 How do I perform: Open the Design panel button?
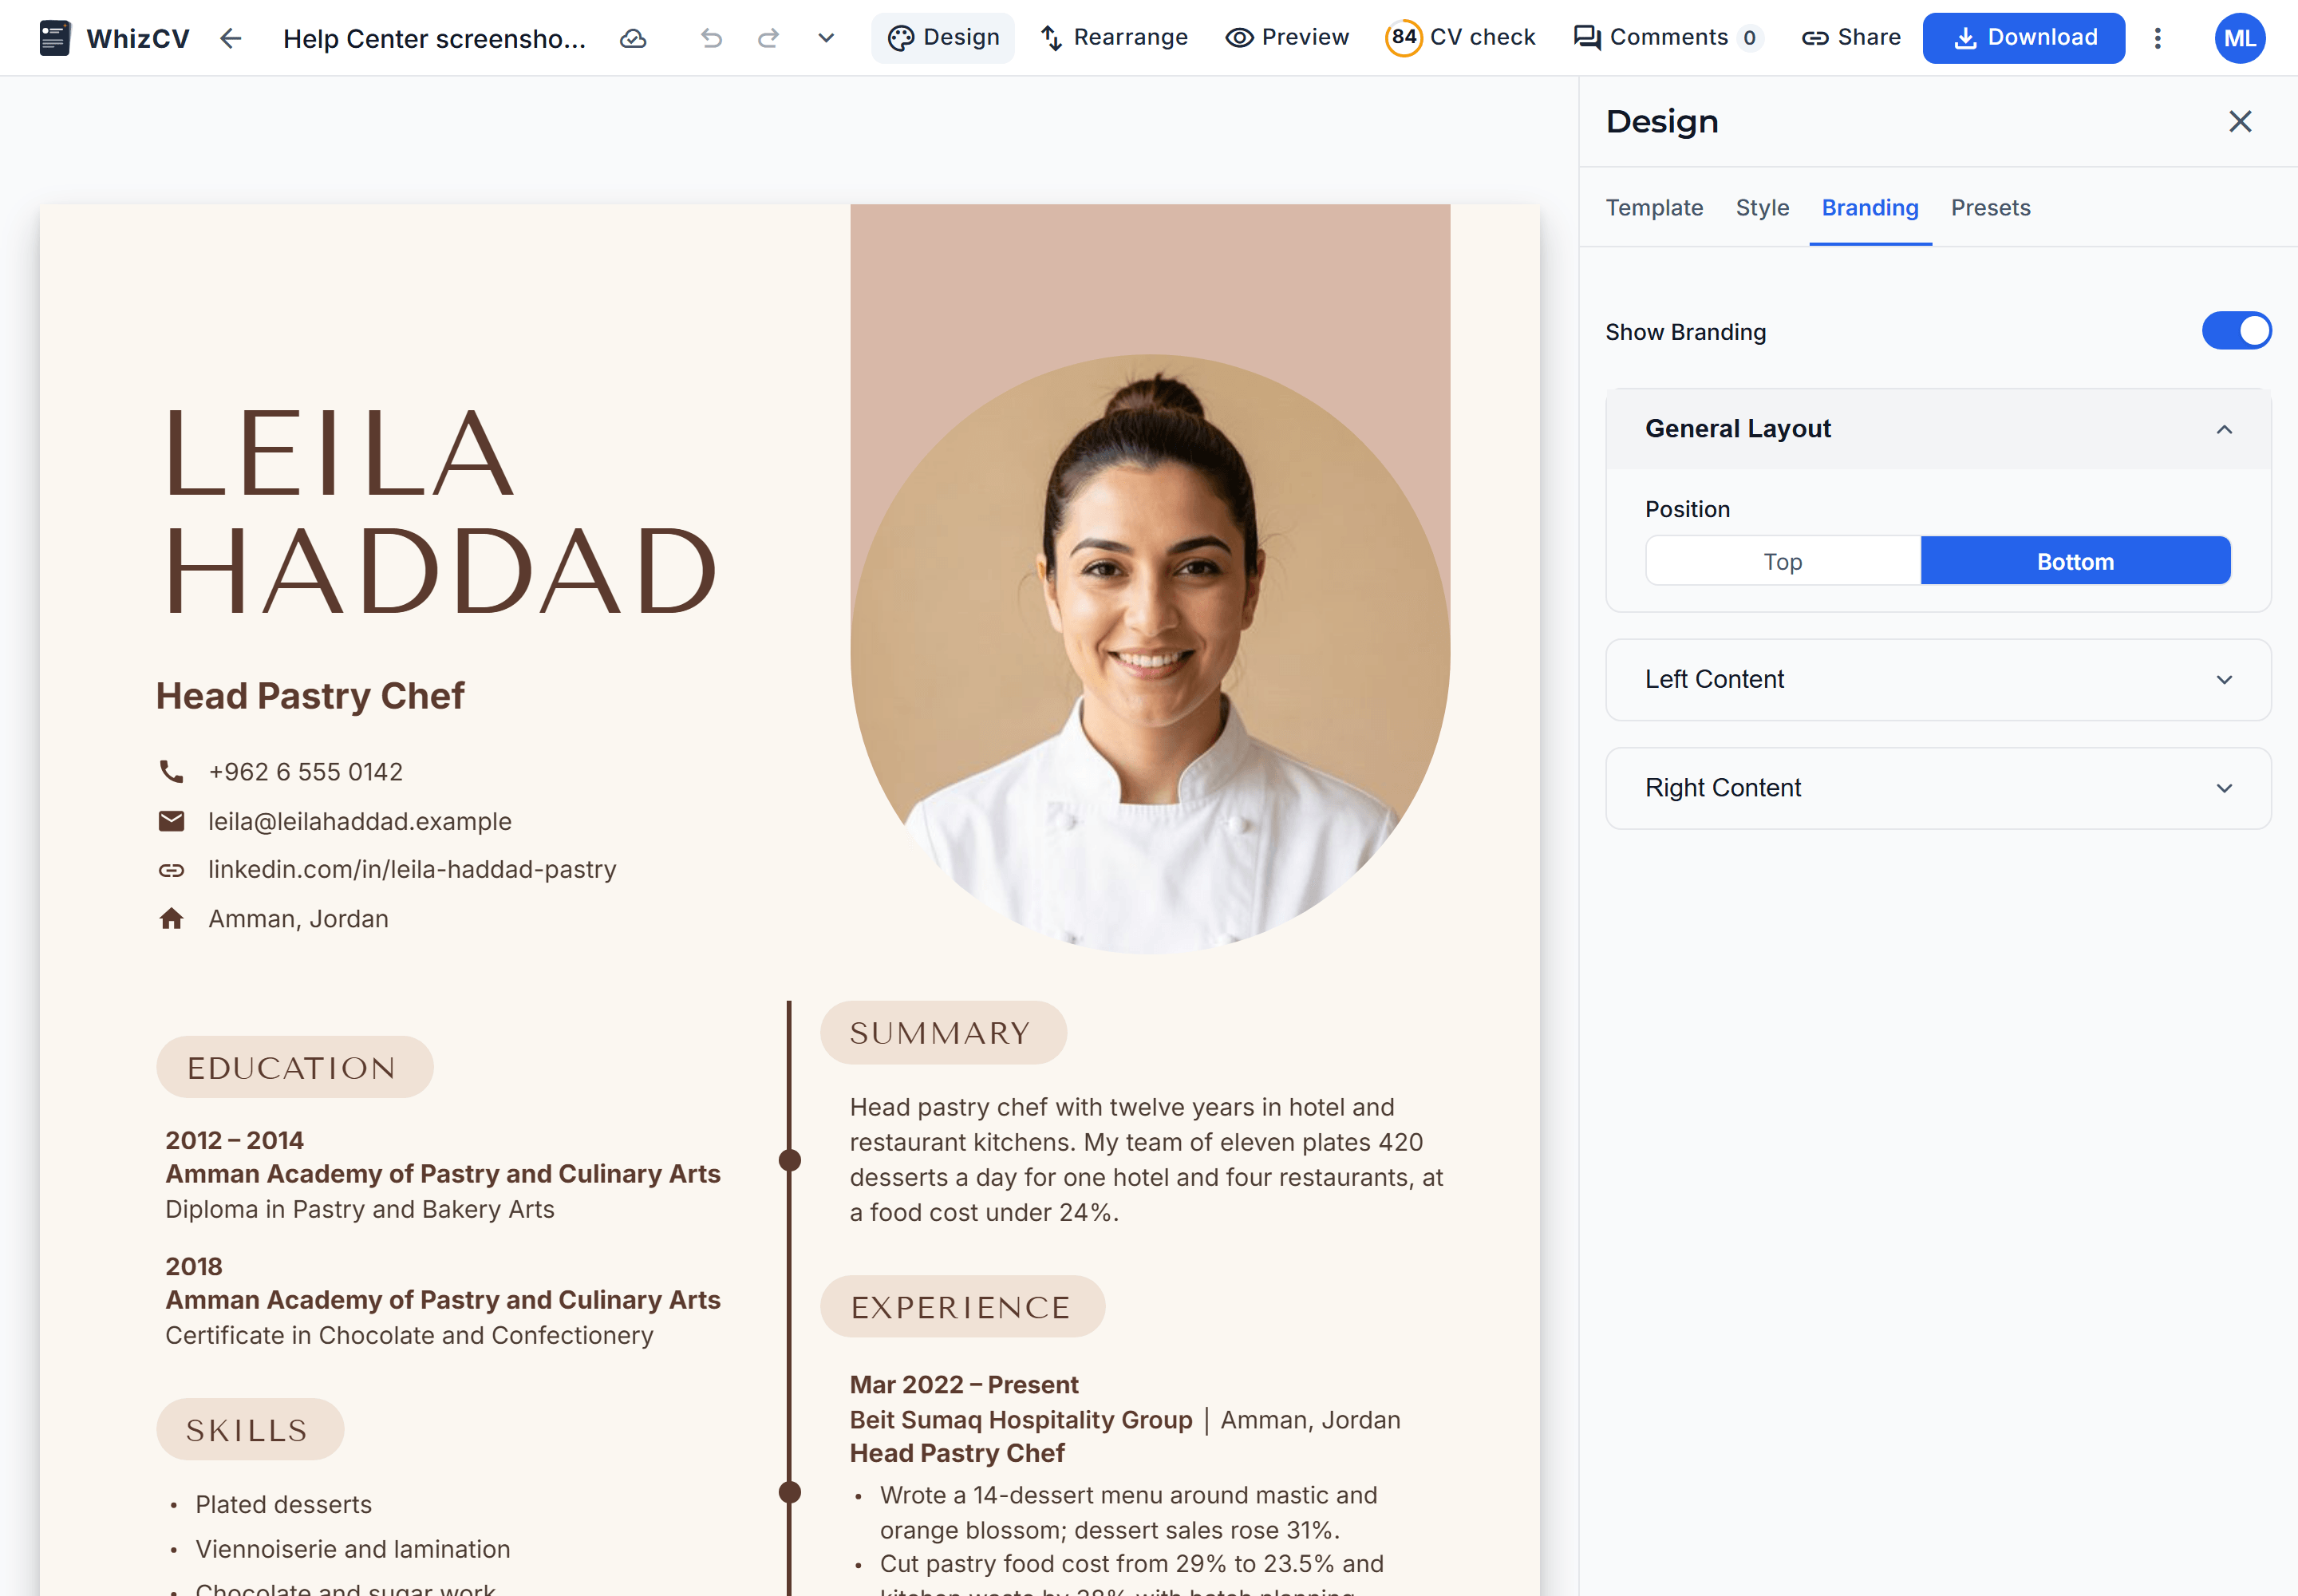coord(943,38)
